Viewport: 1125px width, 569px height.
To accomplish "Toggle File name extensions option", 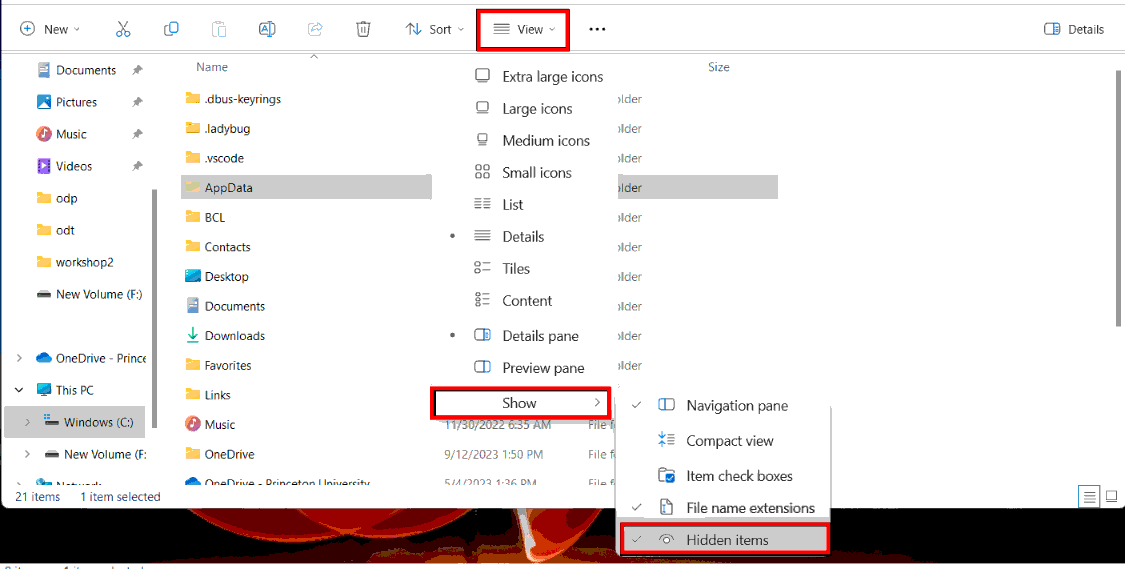I will [749, 508].
